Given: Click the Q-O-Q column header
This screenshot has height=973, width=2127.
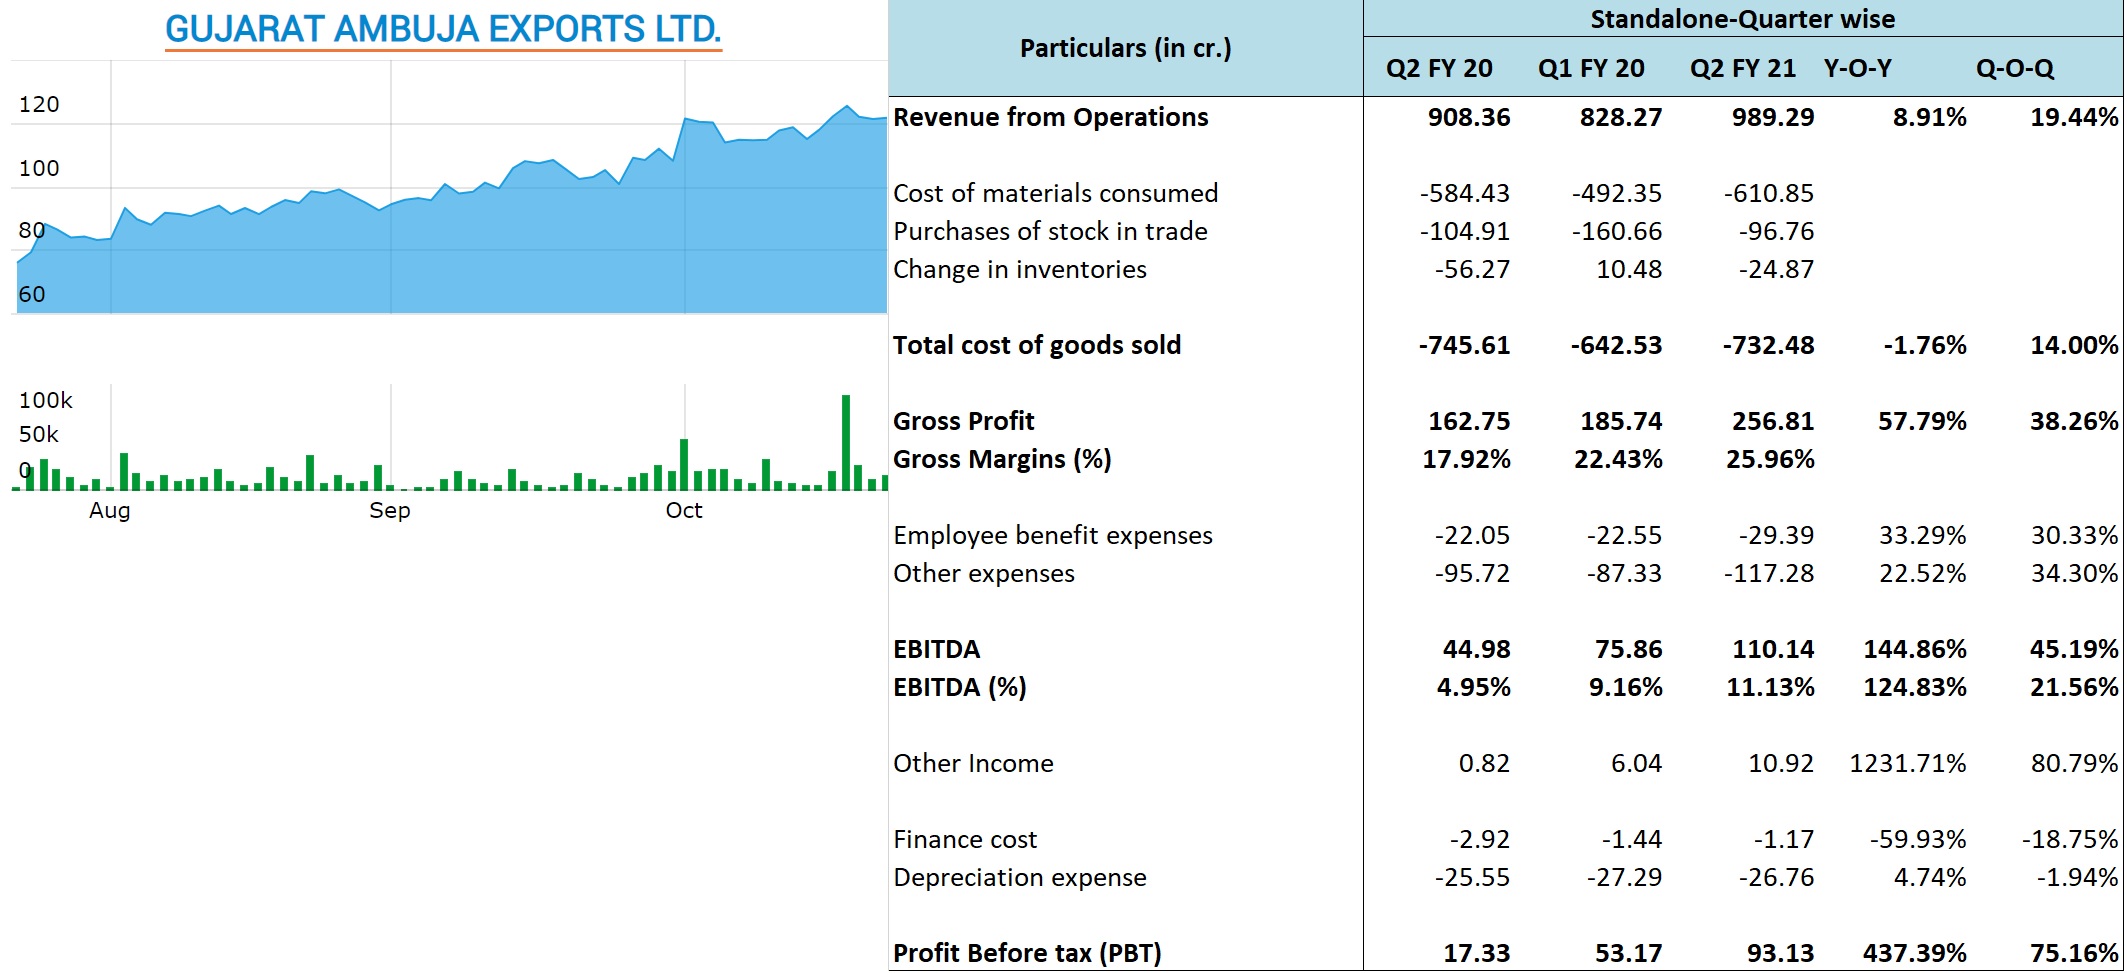Looking at the screenshot, I should (x=2014, y=68).
